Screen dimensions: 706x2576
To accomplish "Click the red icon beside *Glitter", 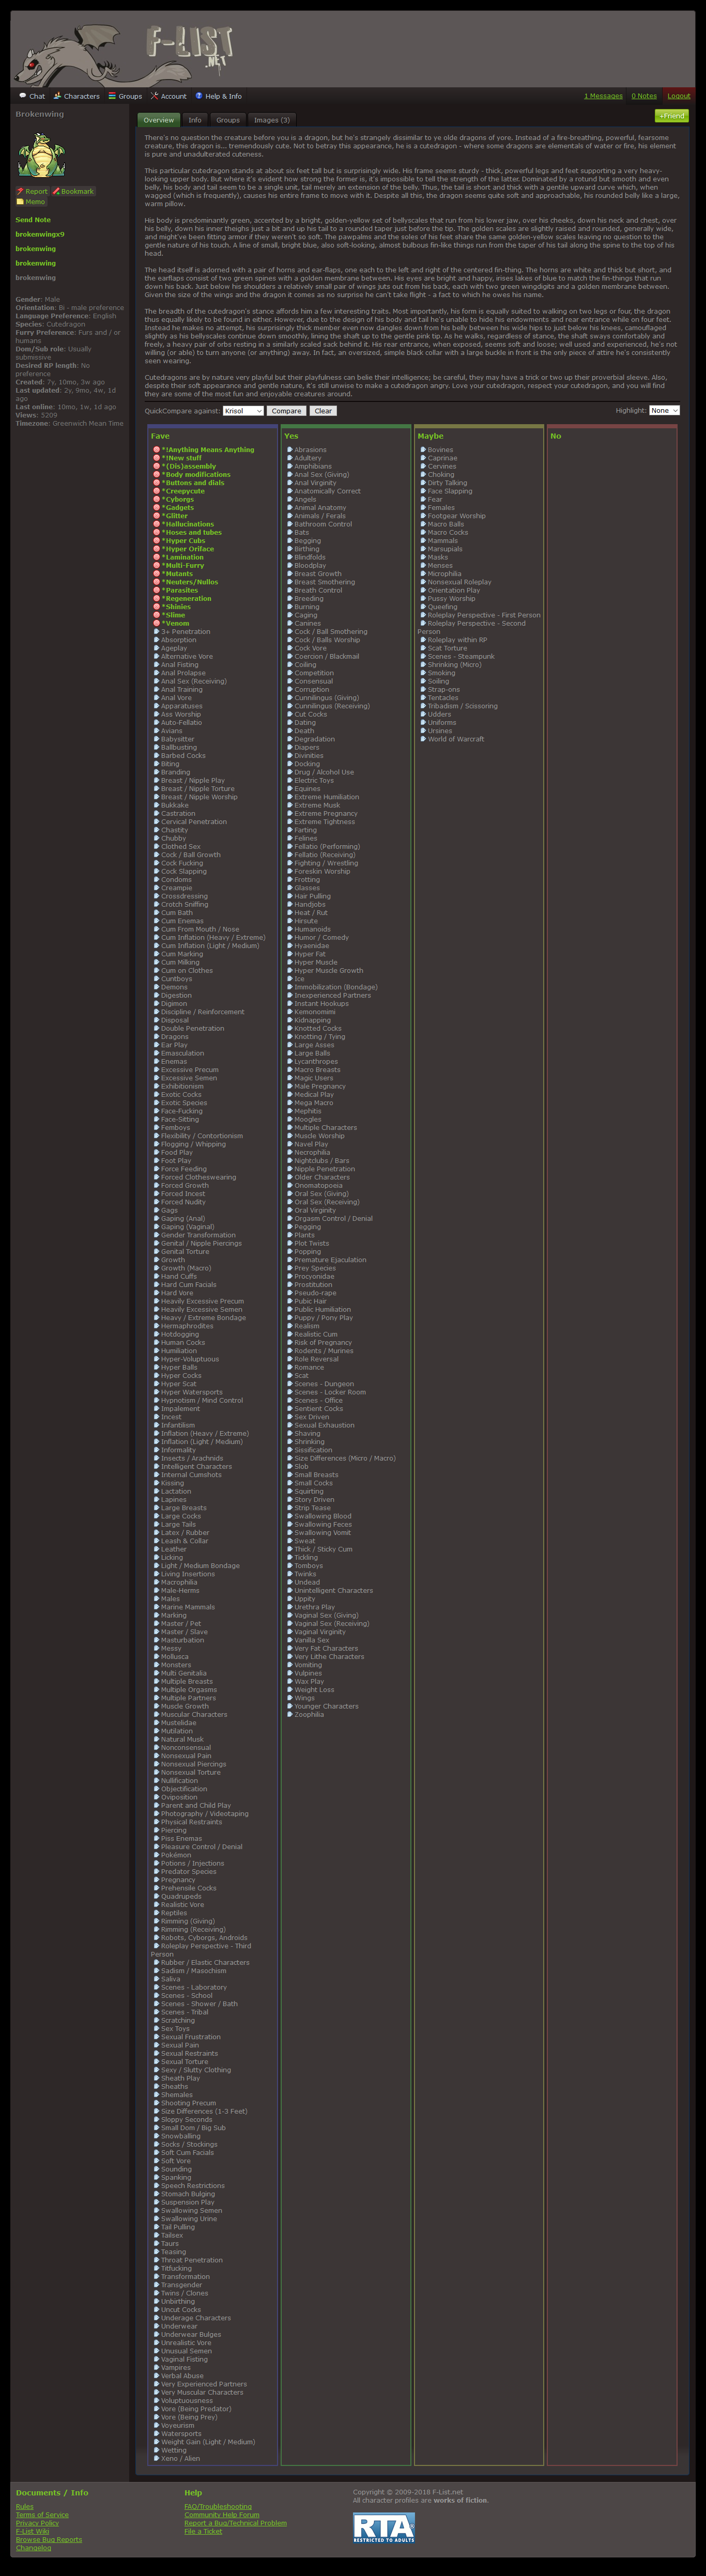I will pos(157,516).
